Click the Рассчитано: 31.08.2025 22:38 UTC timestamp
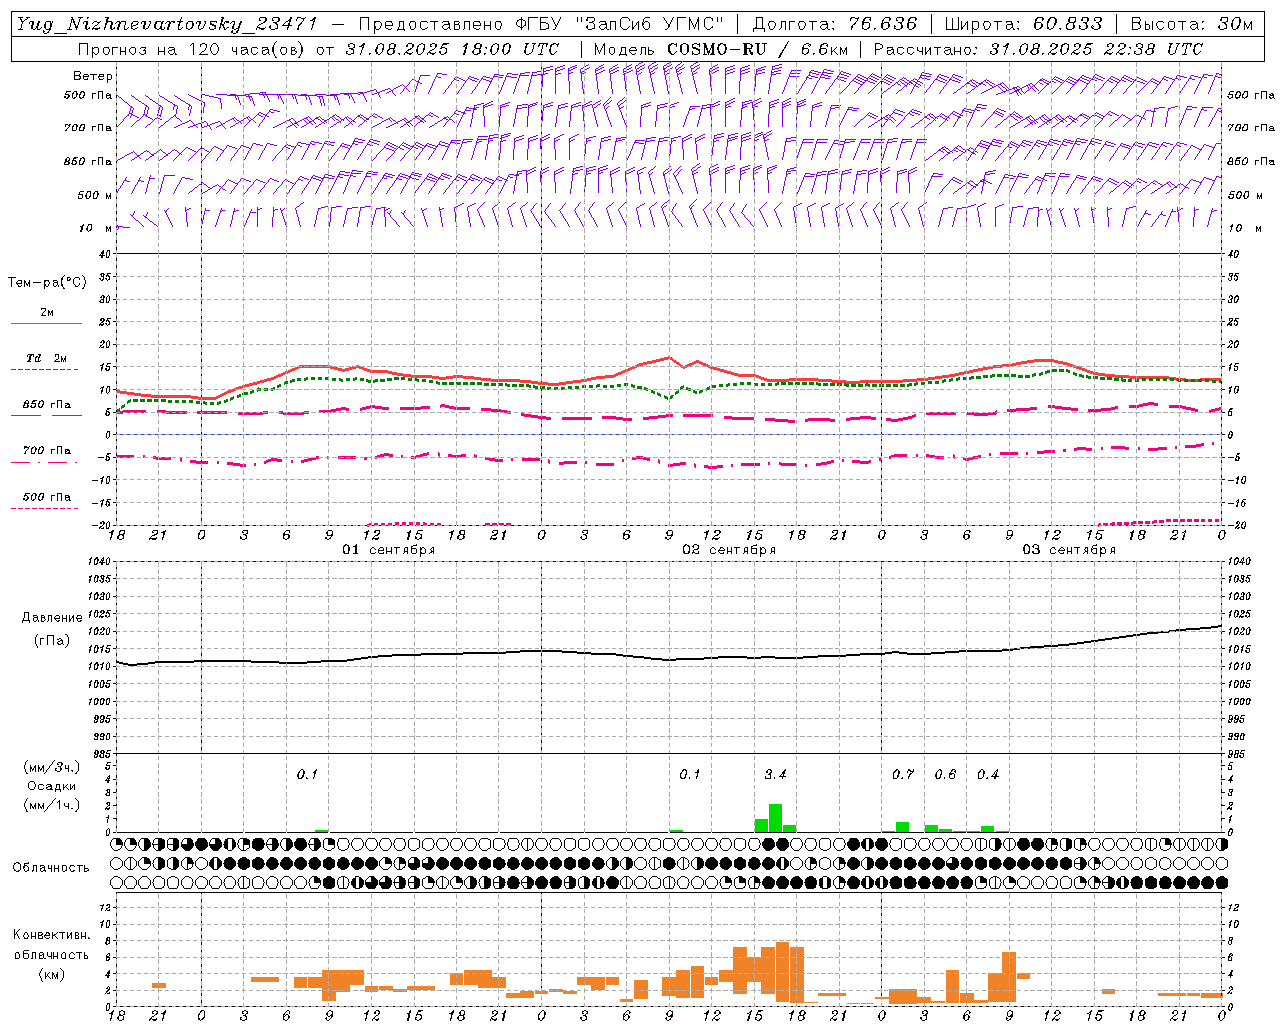Image resolution: width=1280 pixels, height=1024 pixels. pyautogui.click(x=1038, y=49)
